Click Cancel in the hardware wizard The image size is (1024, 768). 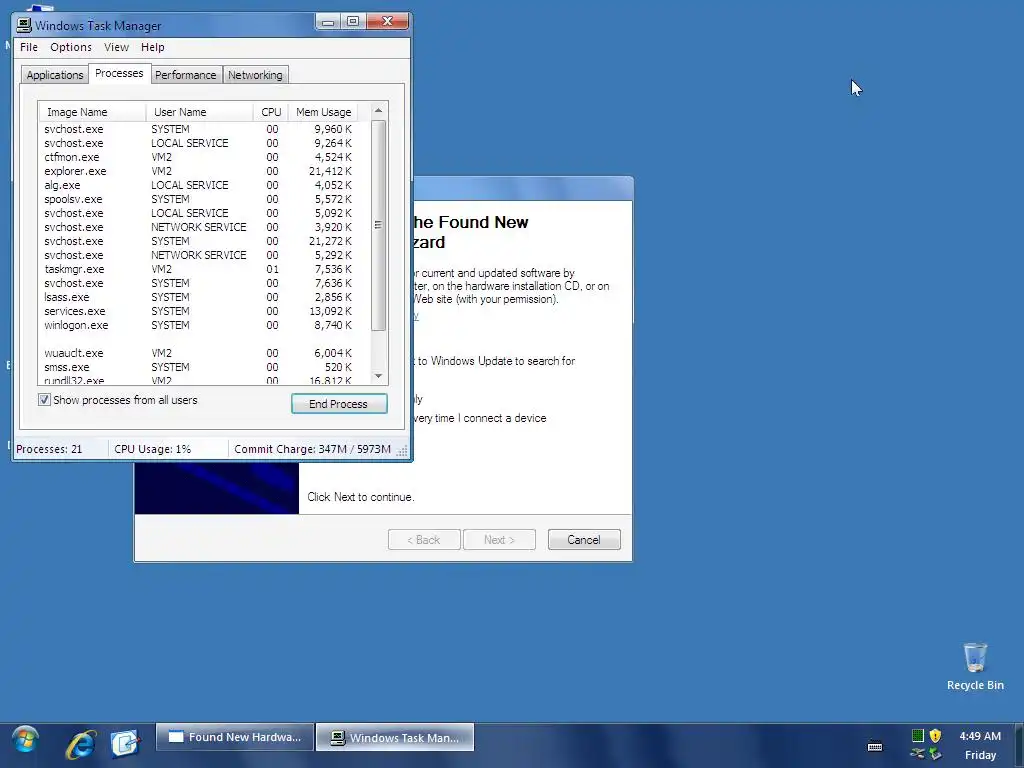point(584,539)
